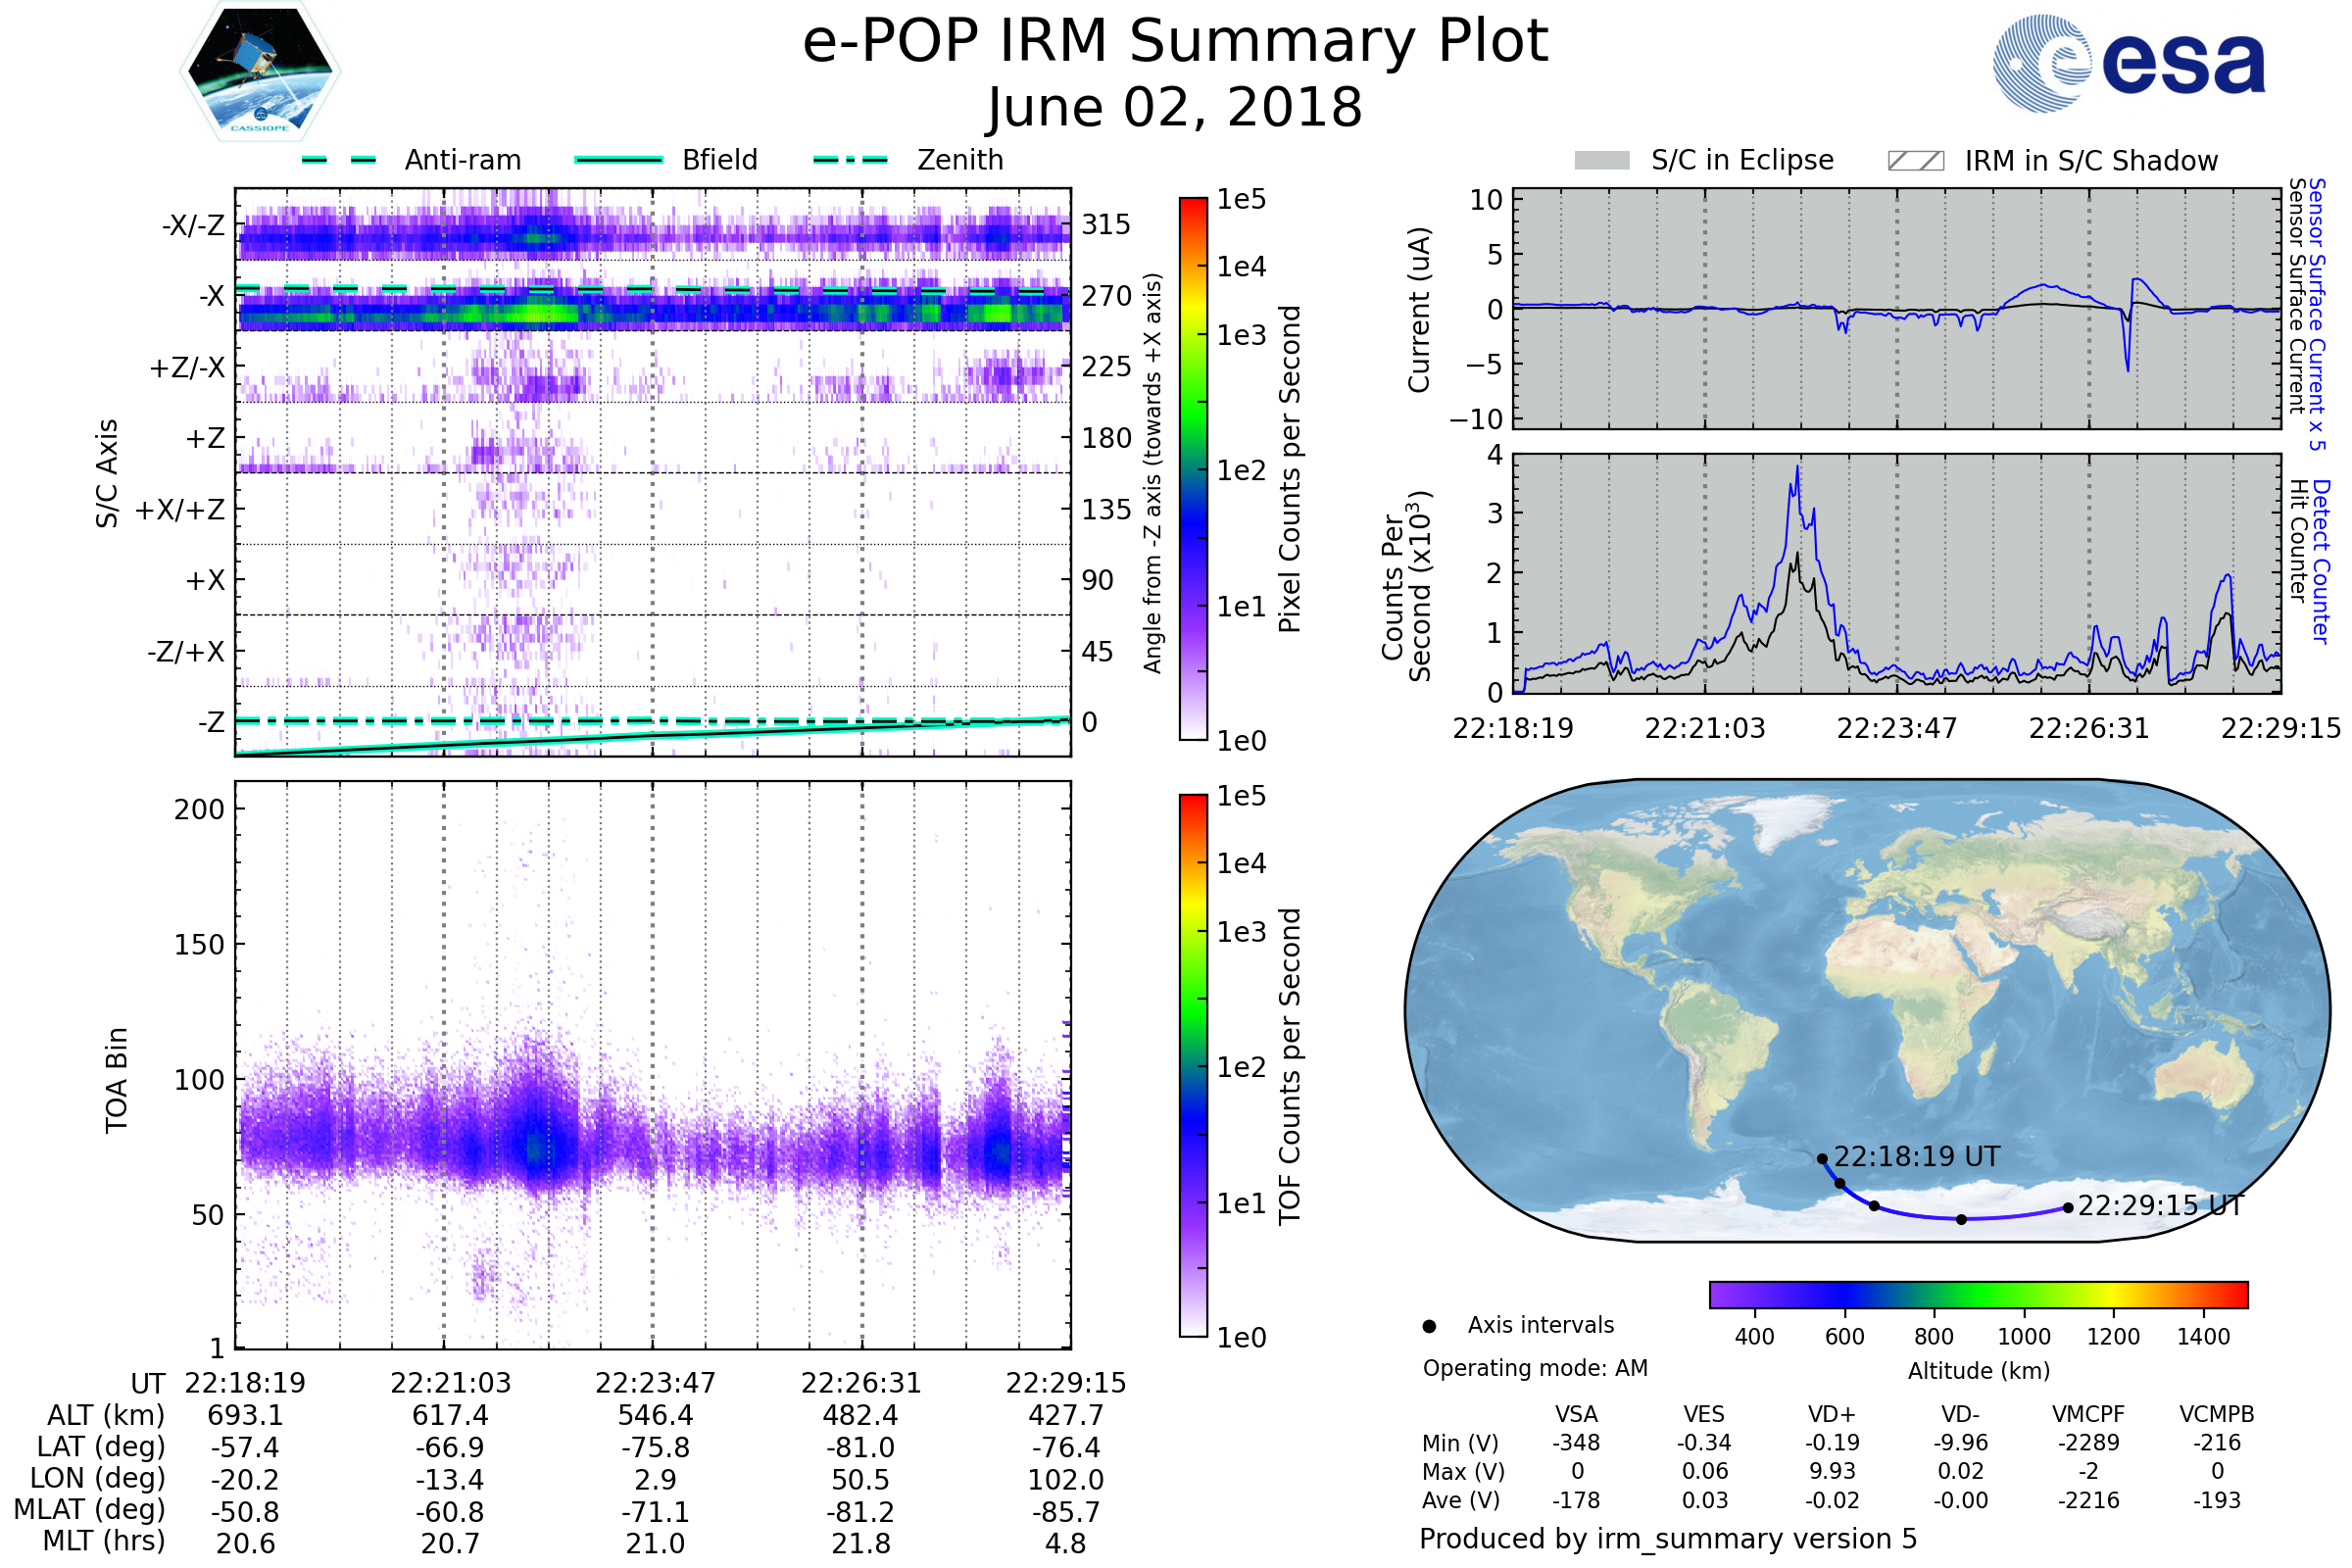2352x1568 pixels.
Task: Click the CASSIOPE mission hexagon logo
Action: (x=260, y=72)
